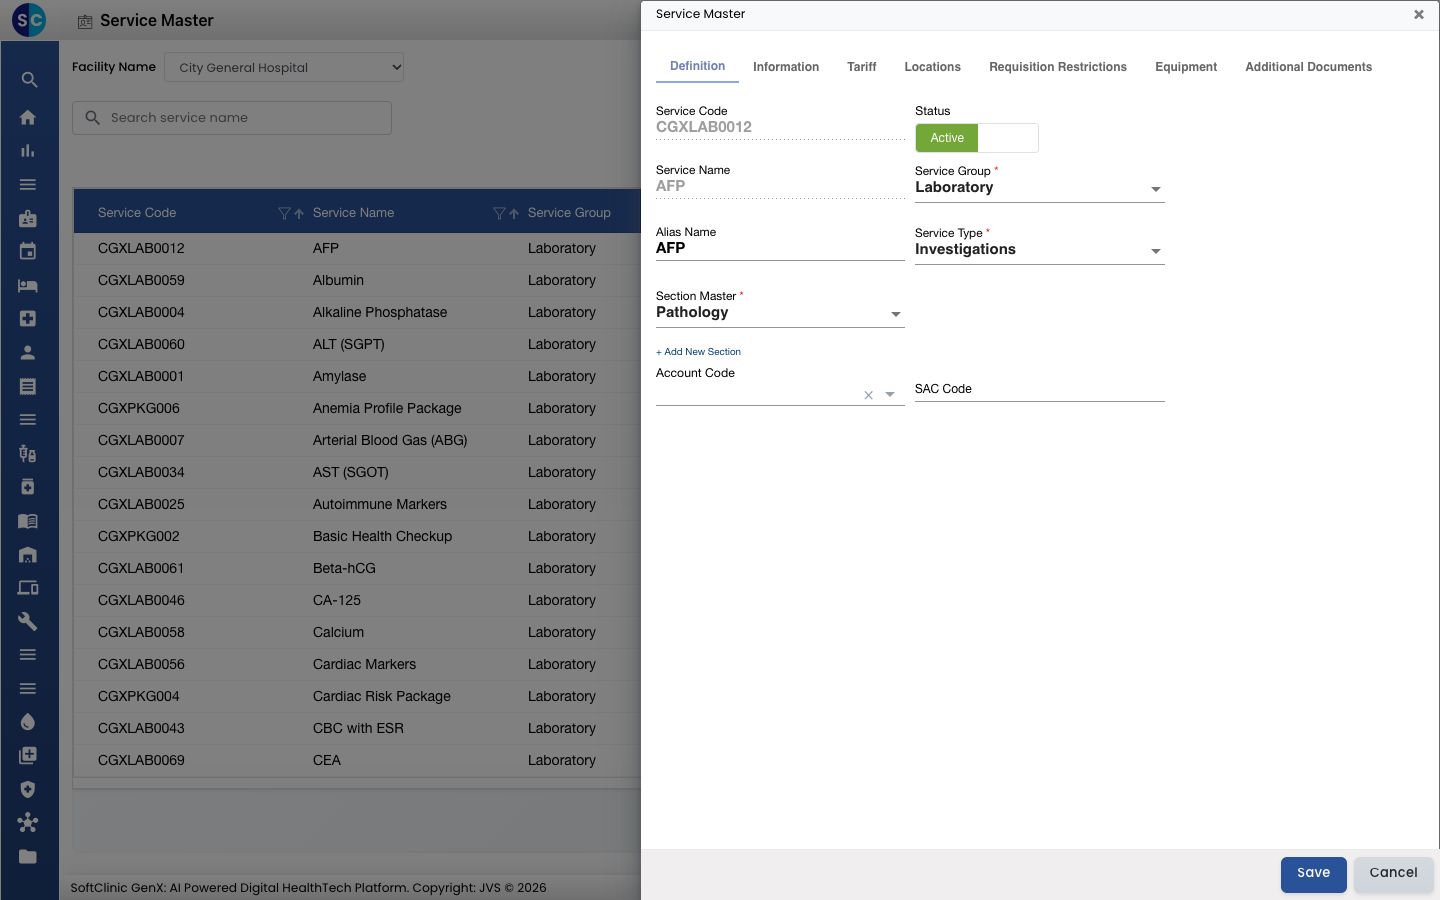Go to the Locations tab
Screen dimensions: 1440x900
tap(932, 67)
